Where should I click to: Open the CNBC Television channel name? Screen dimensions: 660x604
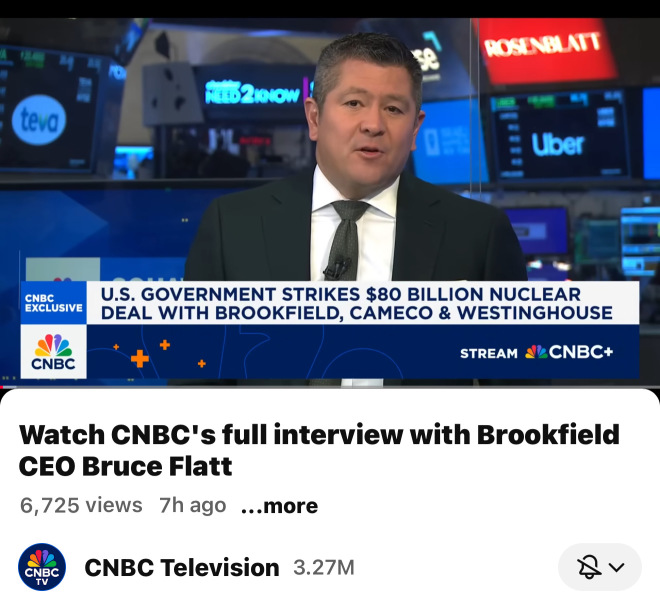[182, 567]
